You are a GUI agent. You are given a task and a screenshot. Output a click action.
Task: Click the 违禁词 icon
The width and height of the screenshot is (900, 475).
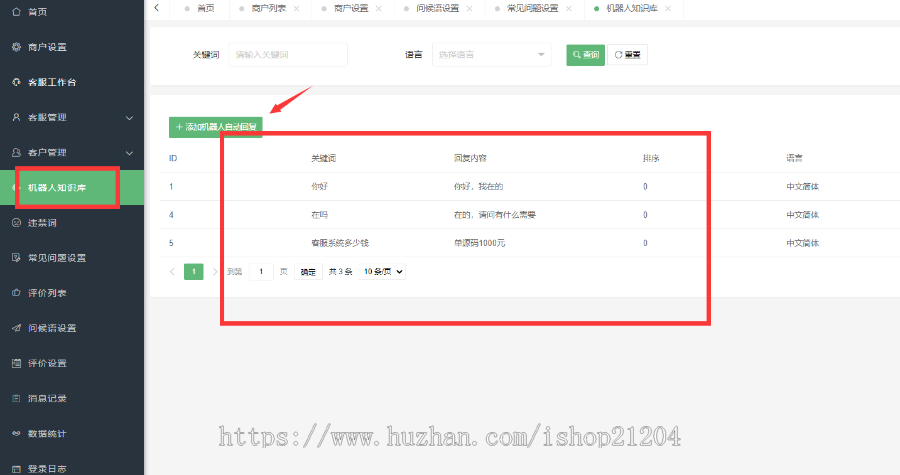click(16, 223)
